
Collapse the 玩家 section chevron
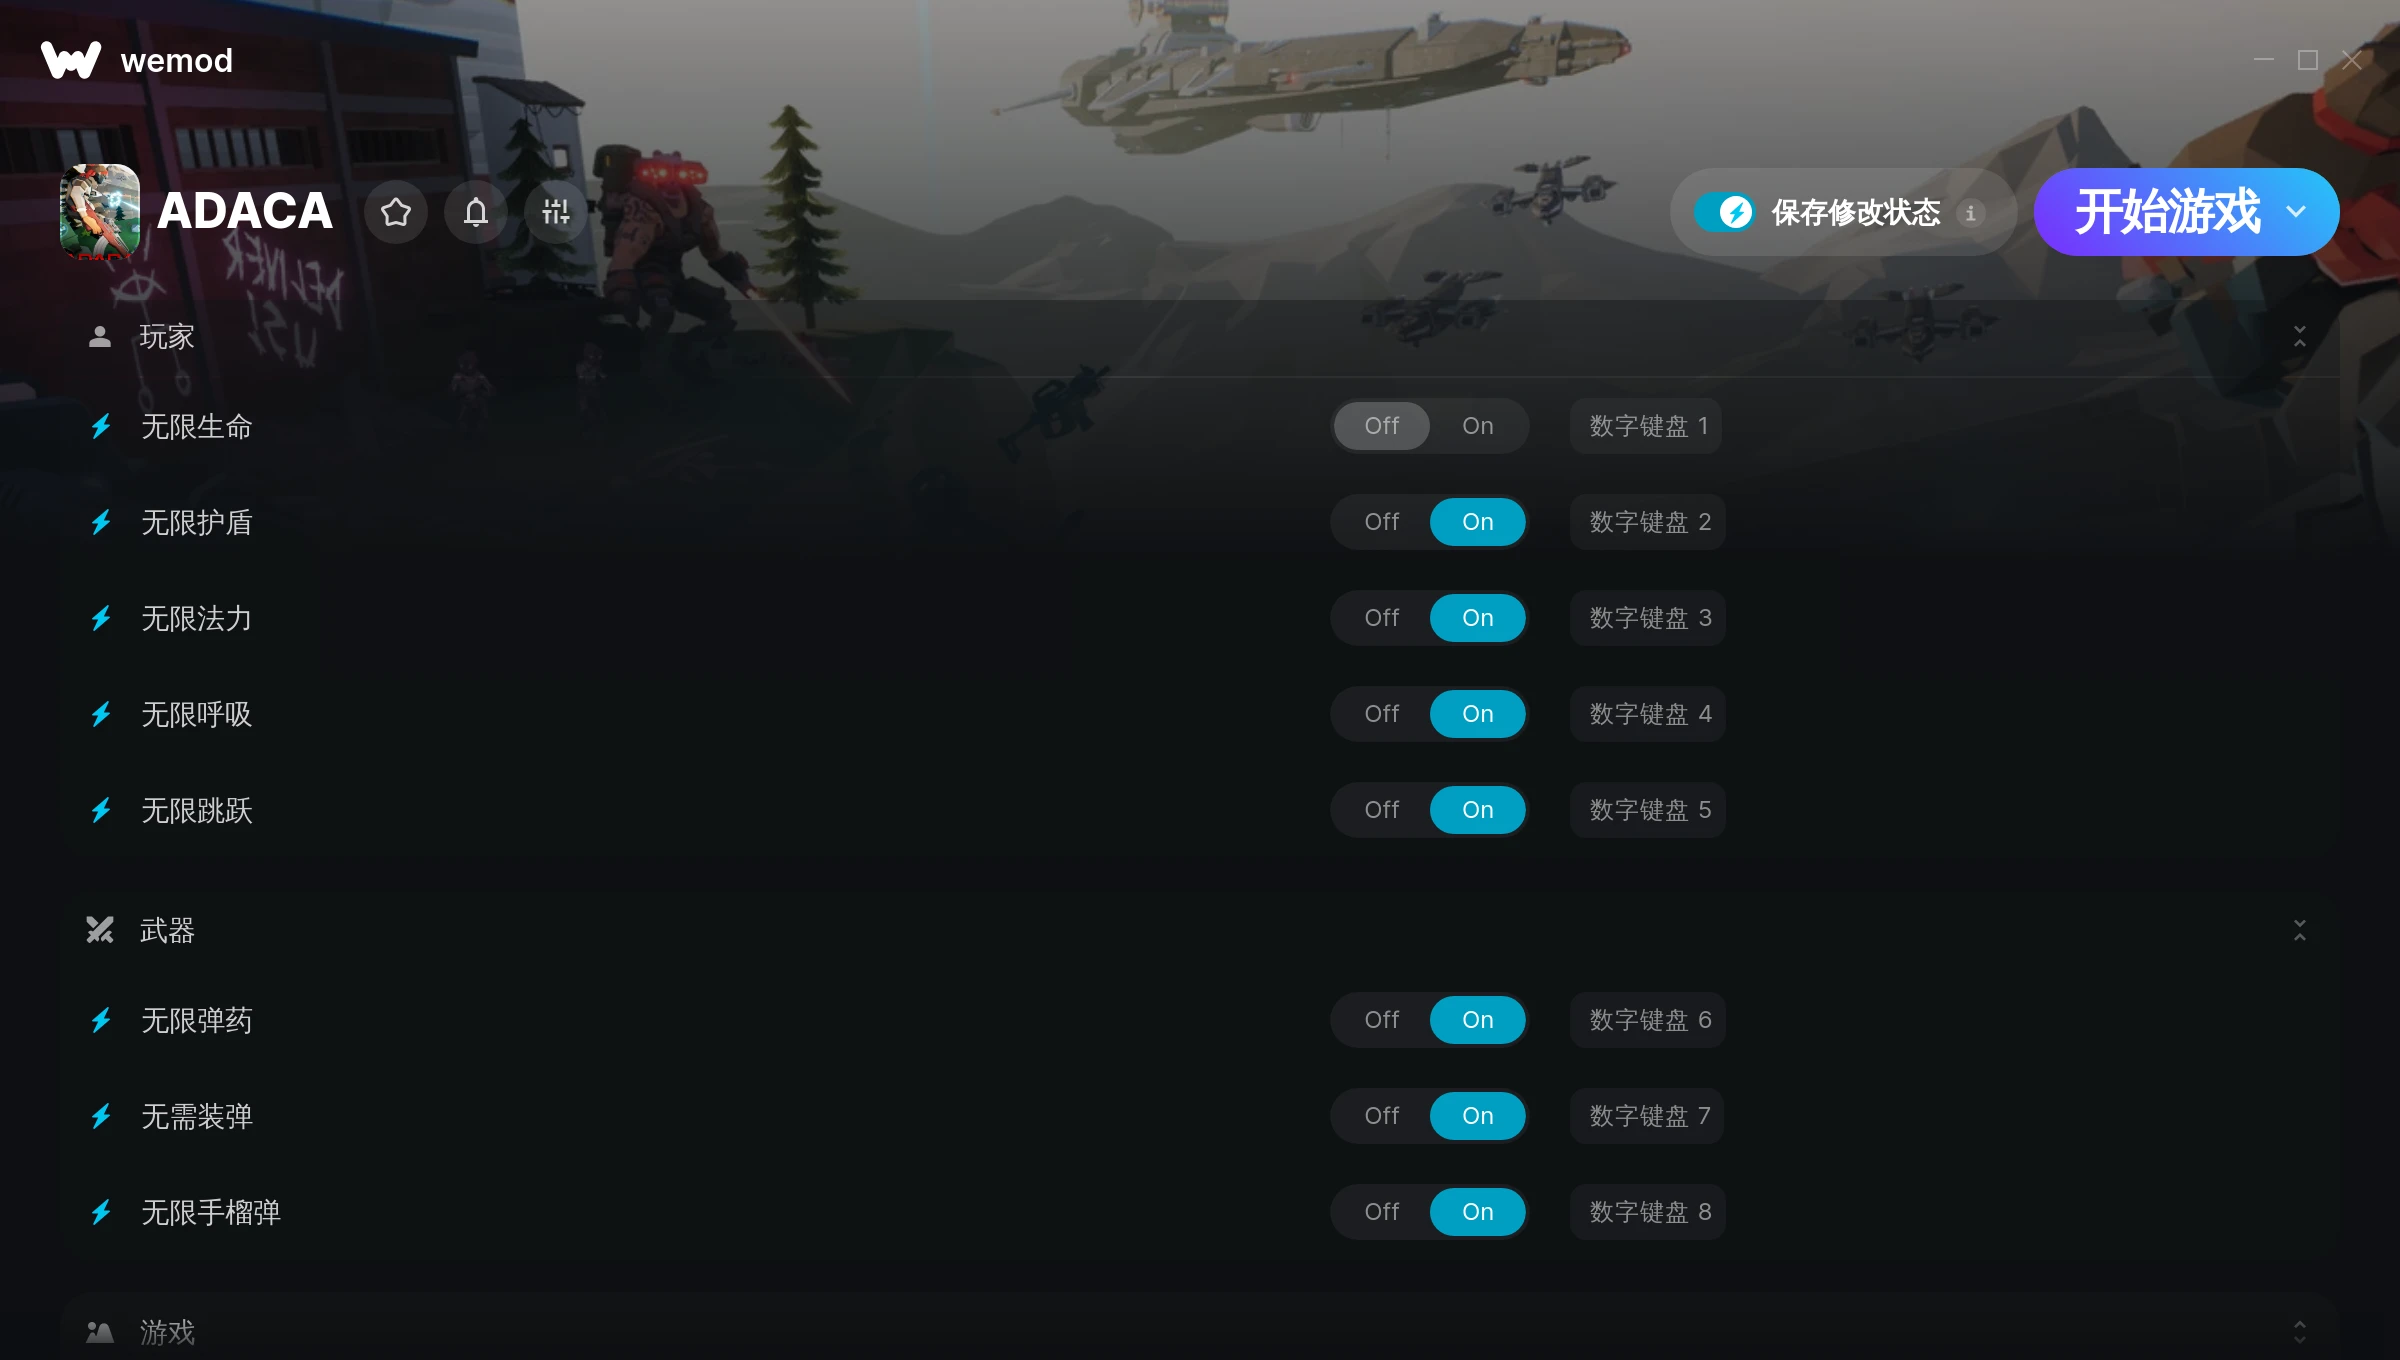tap(2300, 337)
